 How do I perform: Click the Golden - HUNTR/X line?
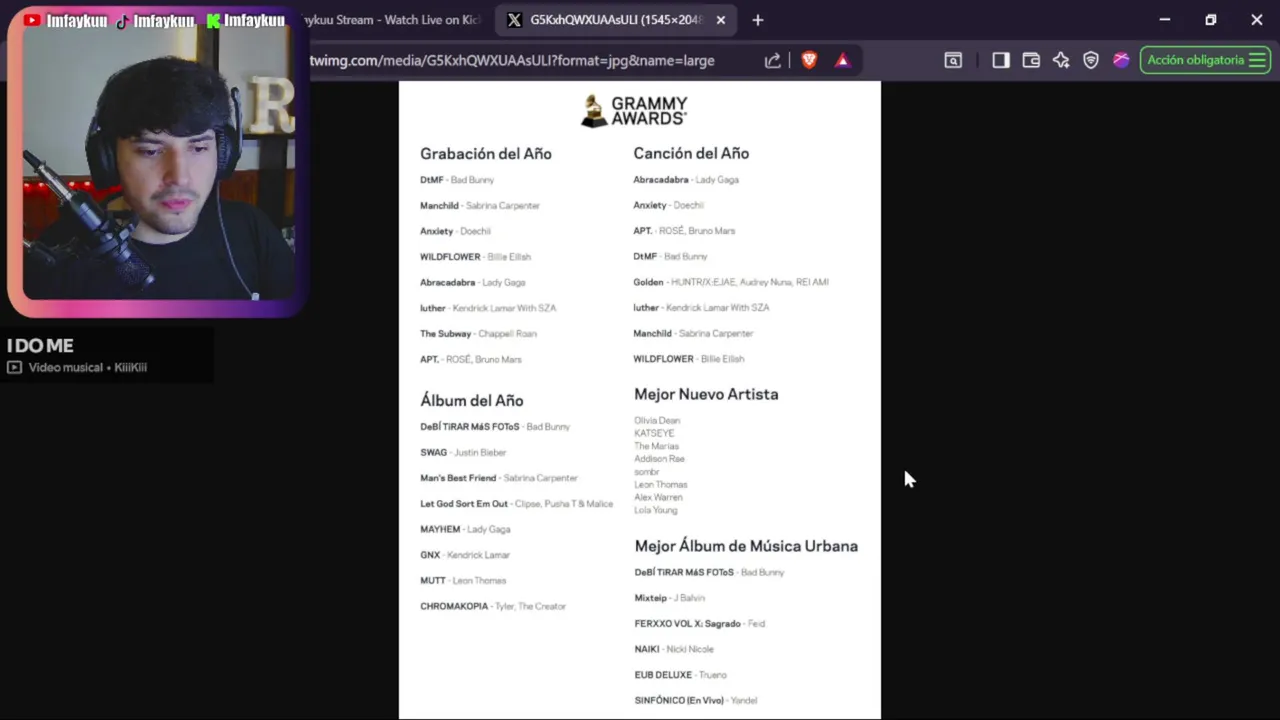731,282
